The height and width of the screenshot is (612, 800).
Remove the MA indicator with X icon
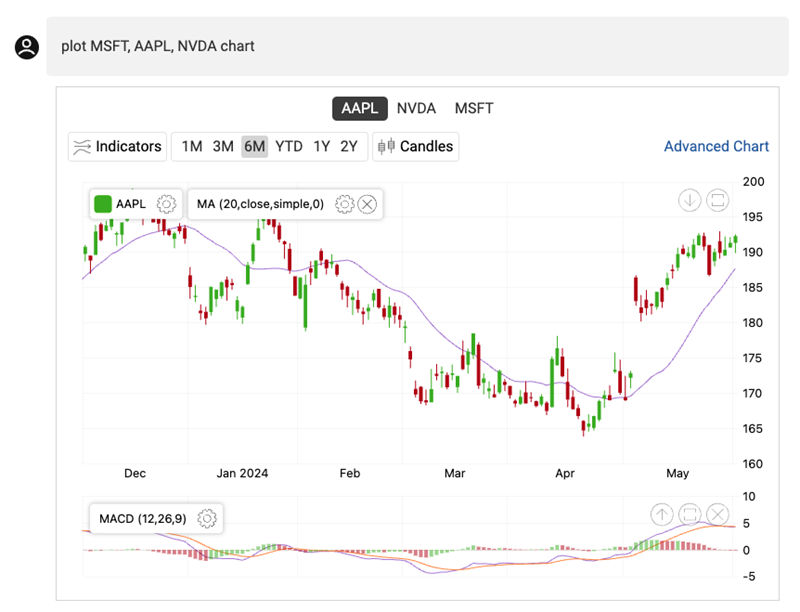[x=367, y=204]
